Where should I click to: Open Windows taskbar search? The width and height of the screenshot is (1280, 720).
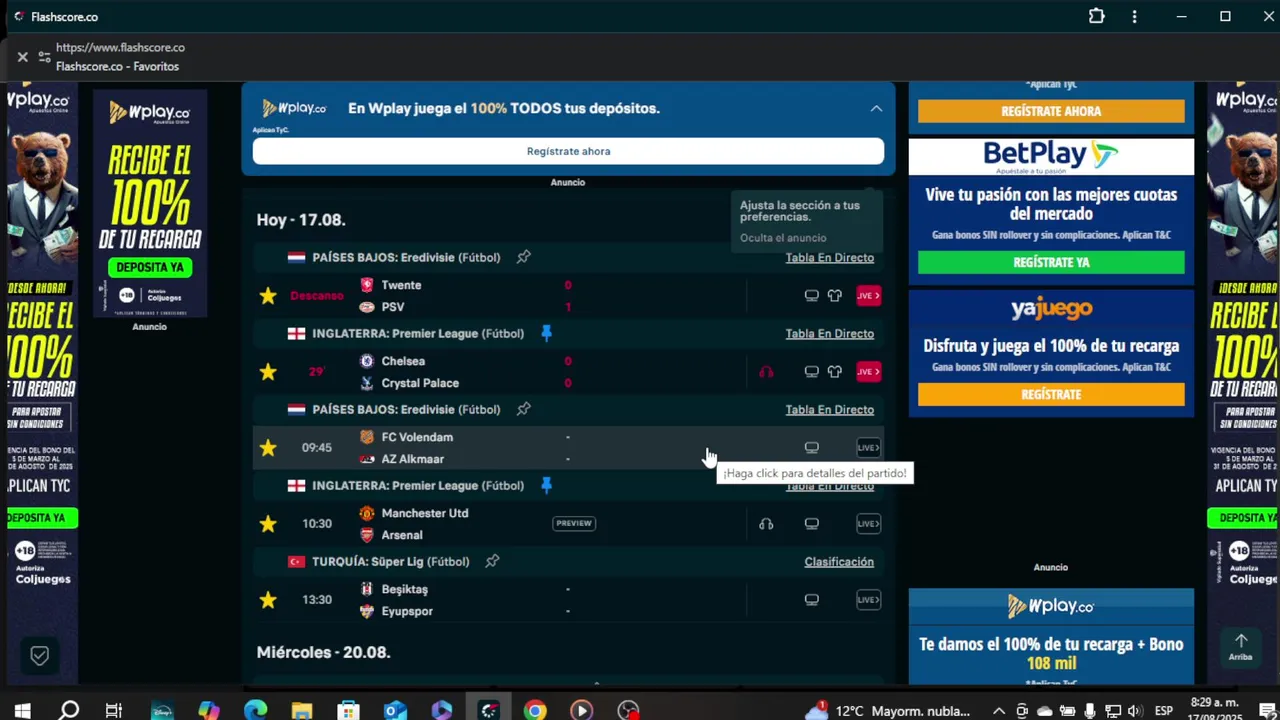pyautogui.click(x=68, y=711)
